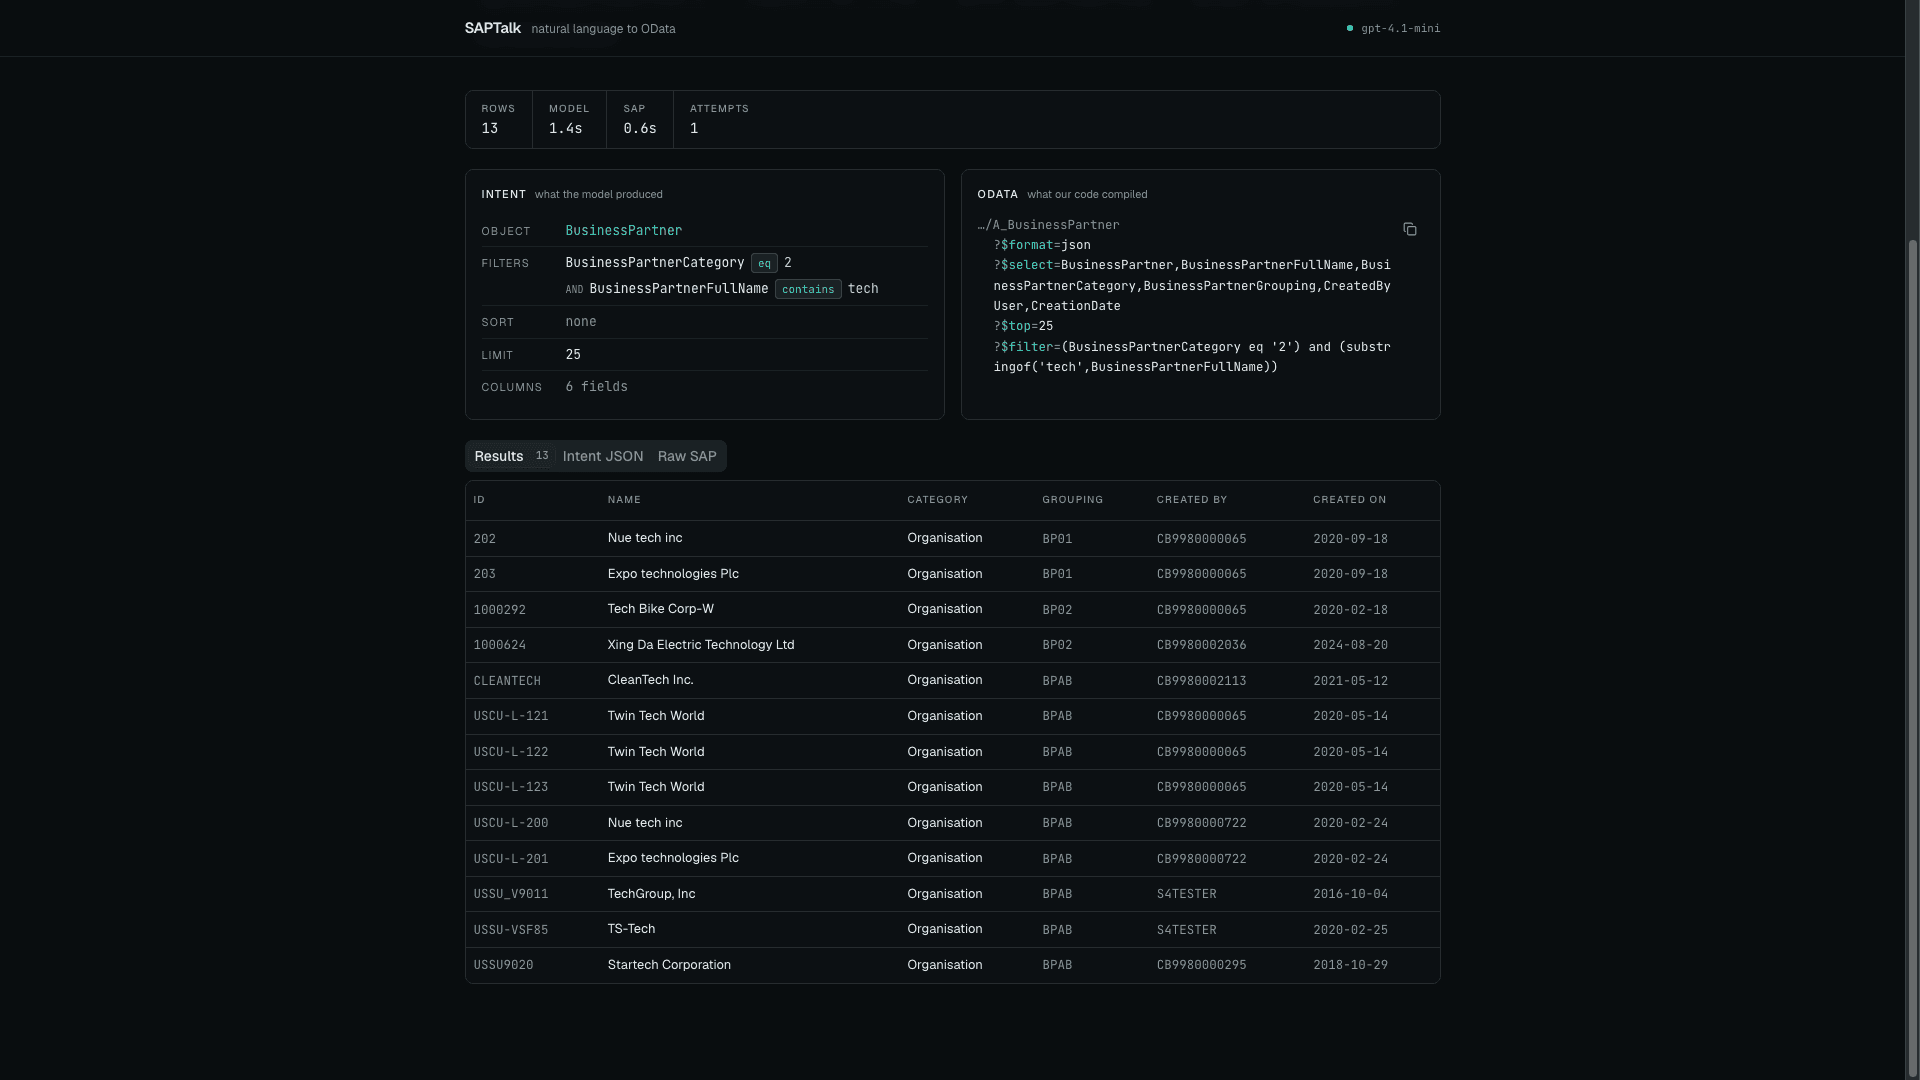Click the 'TS-Tech' name cell
This screenshot has height=1080, width=1920.
(x=631, y=929)
